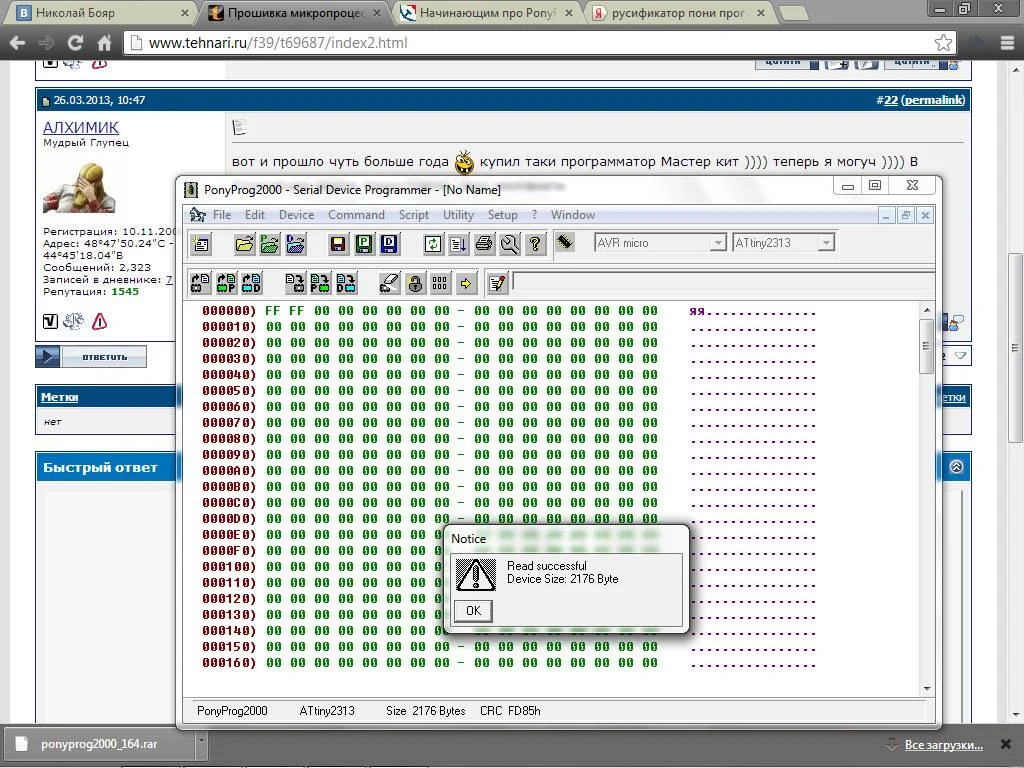Open the post permalink link
Image resolution: width=1024 pixels, height=768 pixels.
933,100
